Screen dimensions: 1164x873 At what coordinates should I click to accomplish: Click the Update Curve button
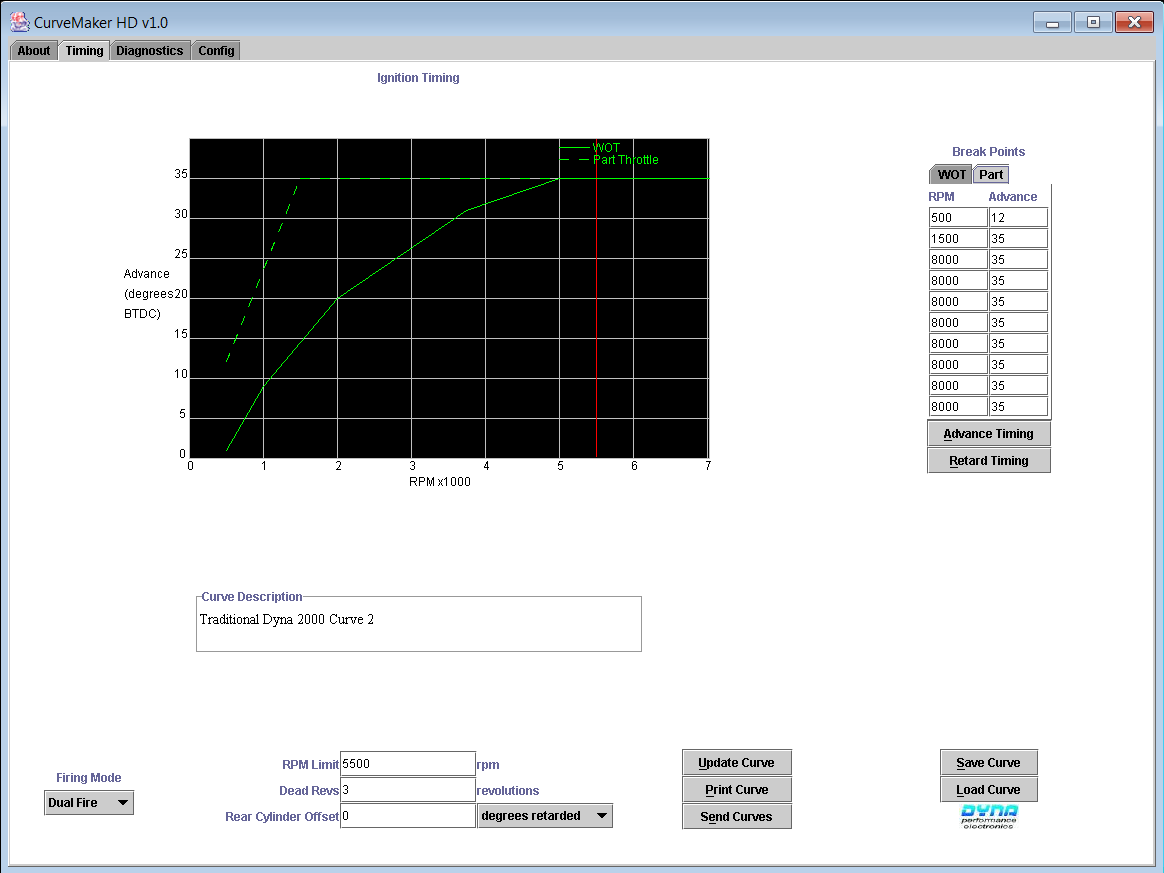point(737,763)
